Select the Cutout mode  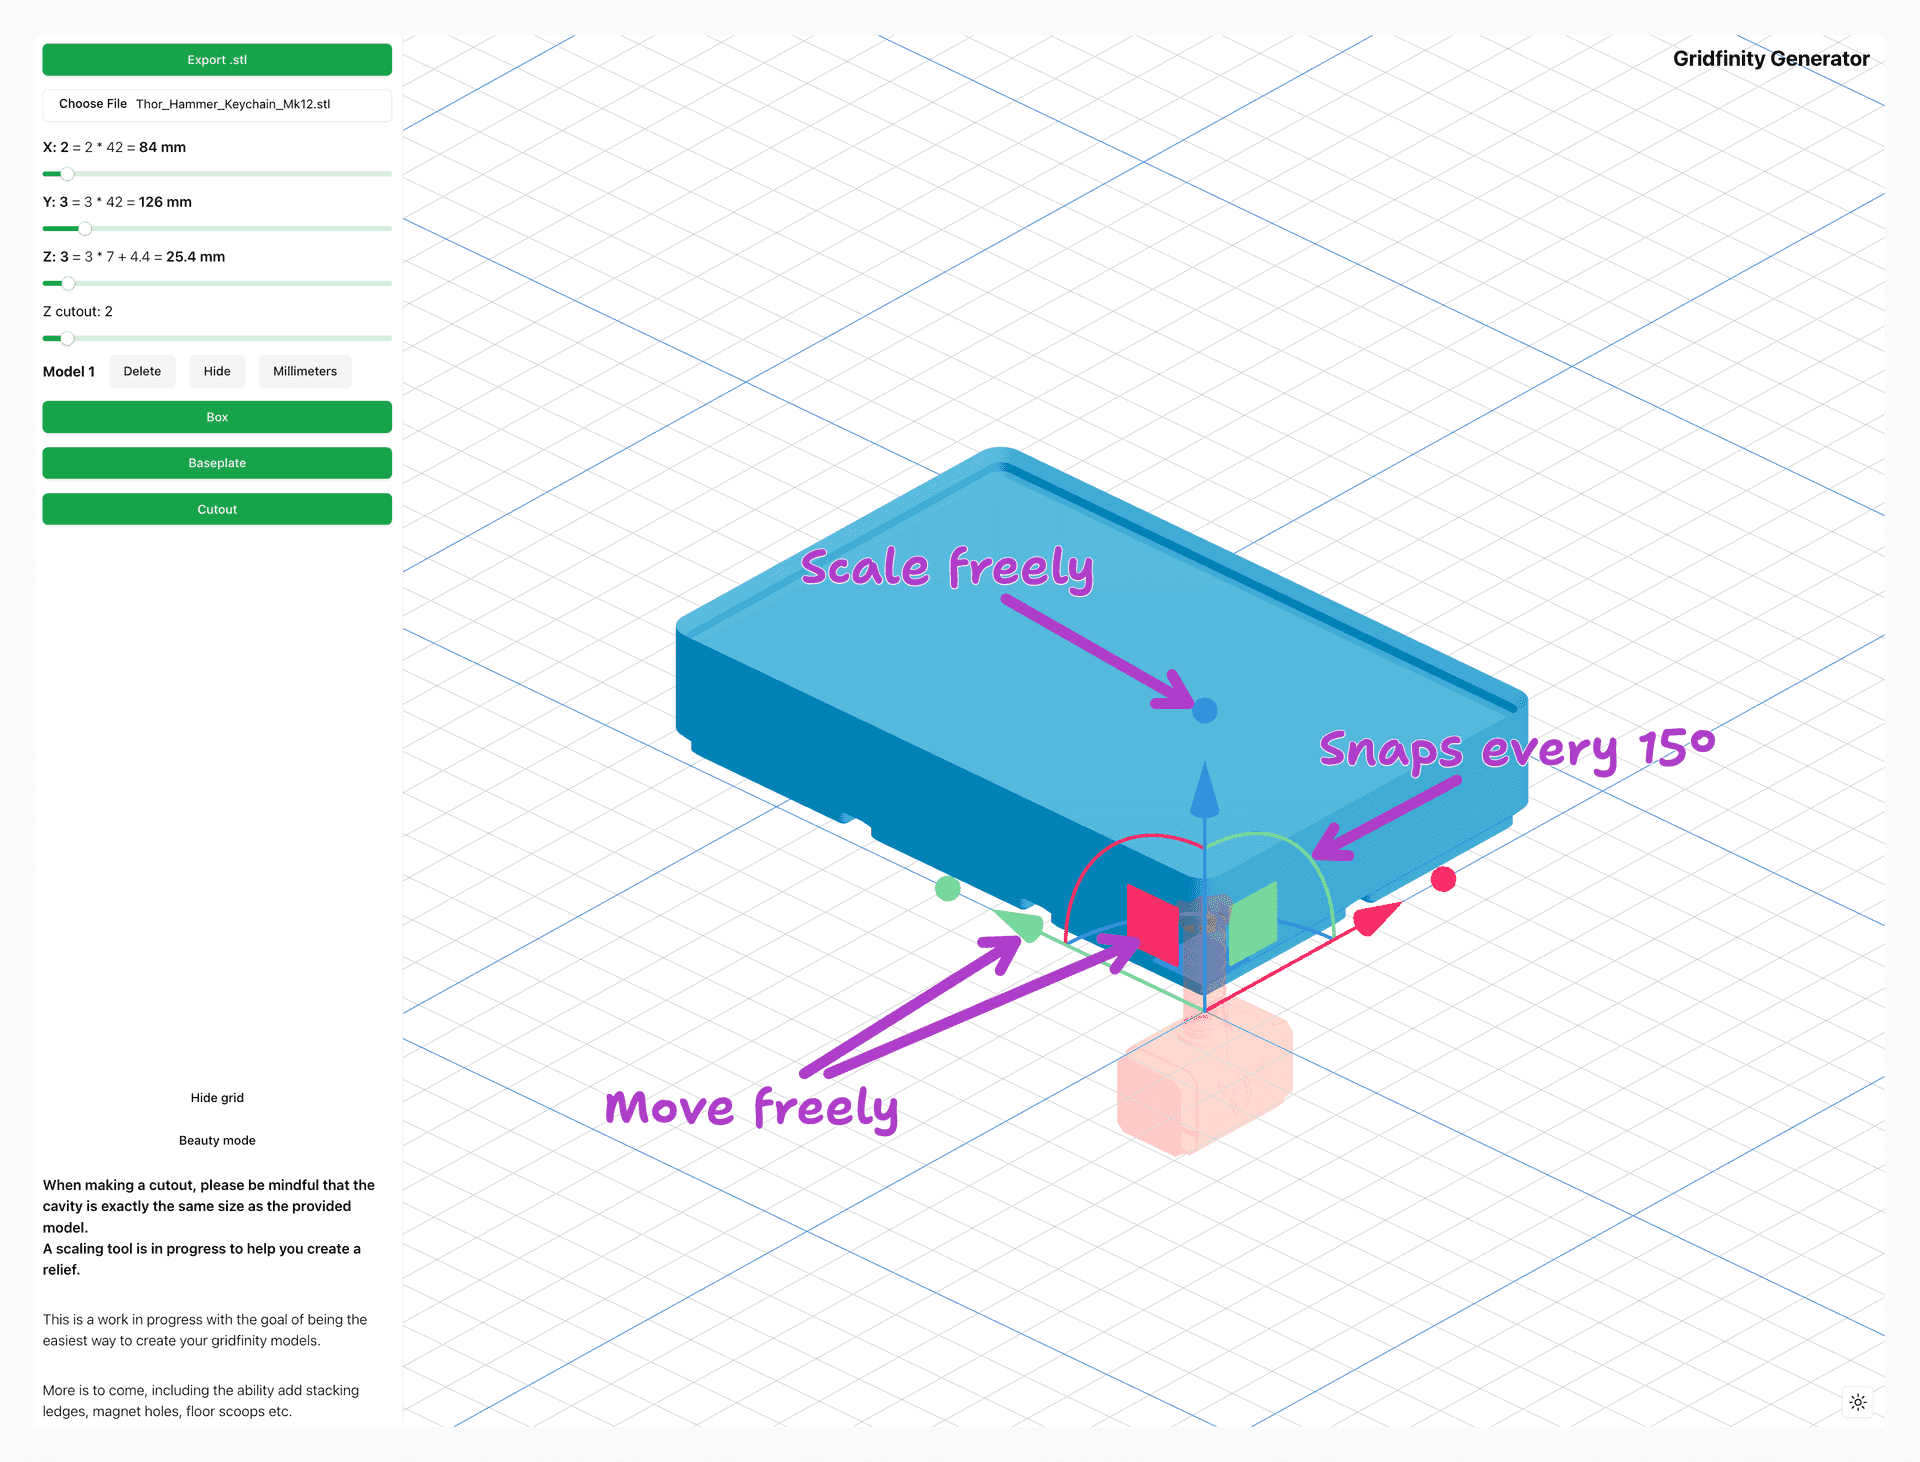[217, 509]
